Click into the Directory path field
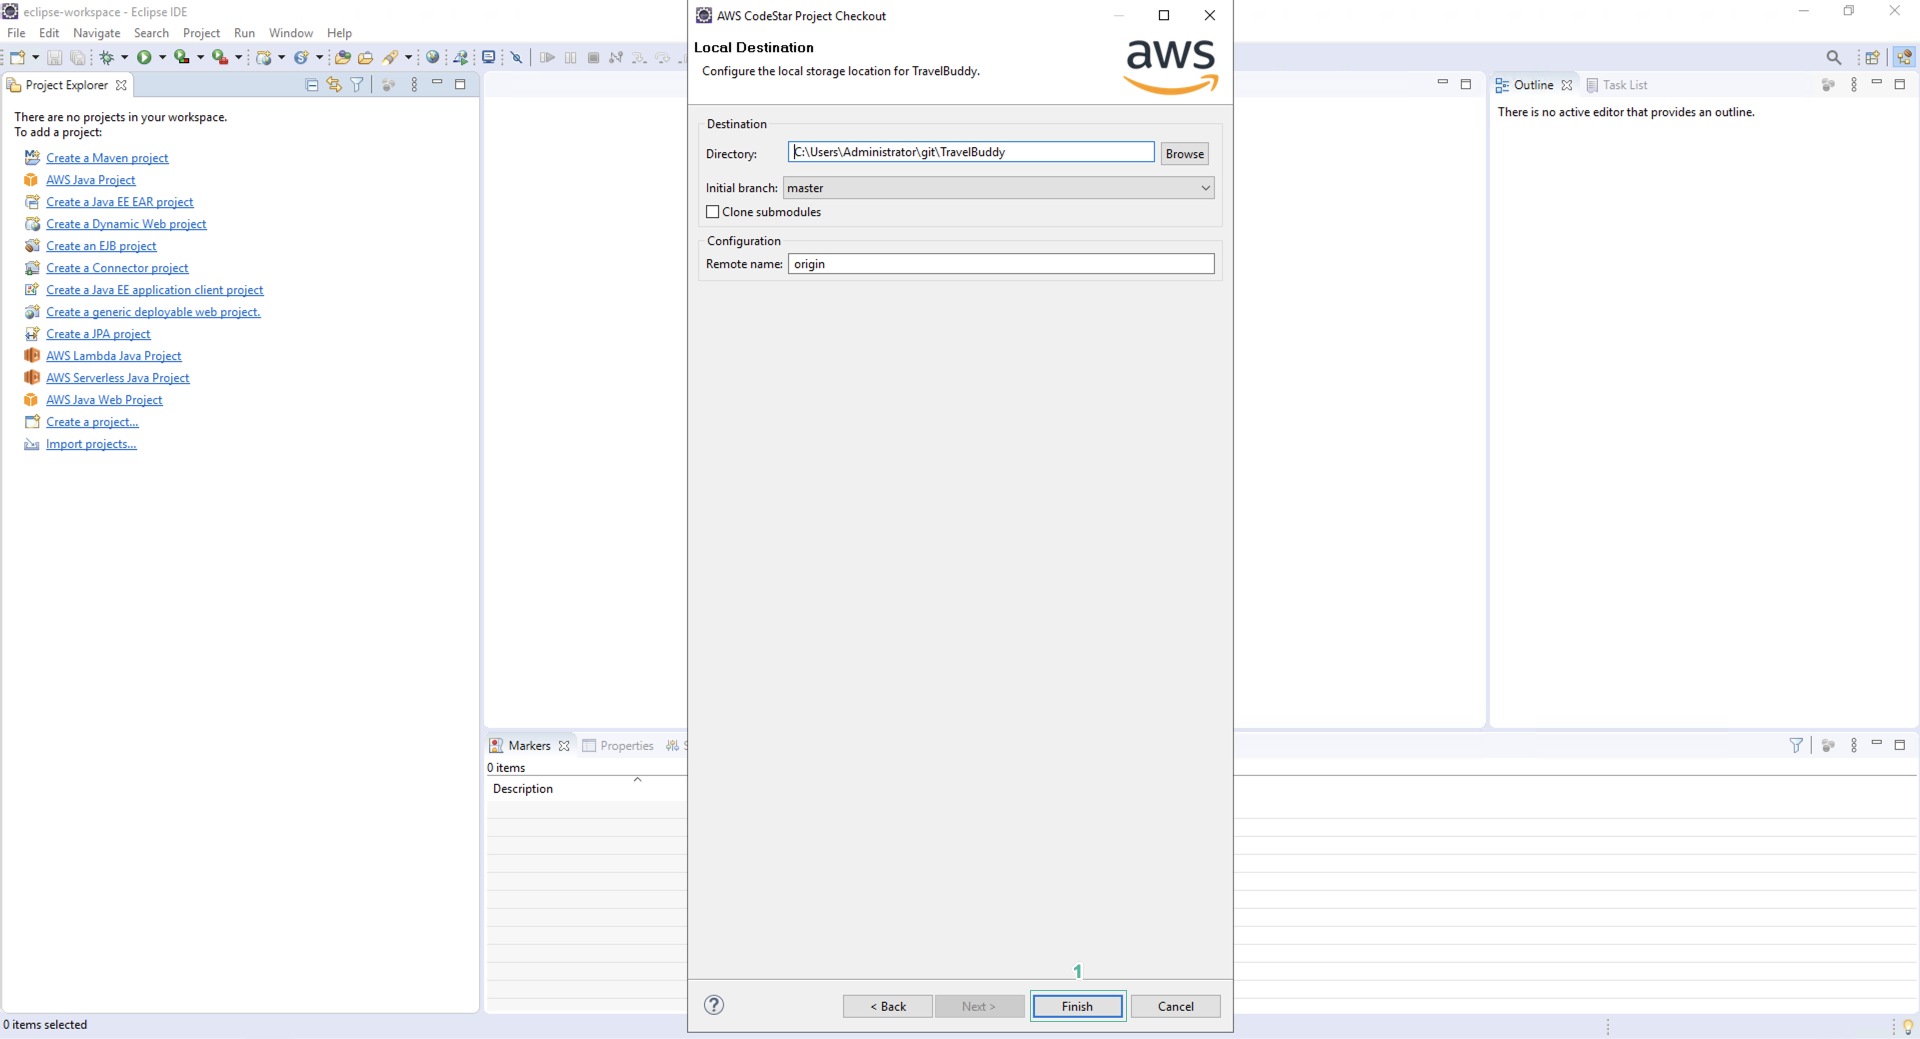The width and height of the screenshot is (1920, 1039). [970, 152]
